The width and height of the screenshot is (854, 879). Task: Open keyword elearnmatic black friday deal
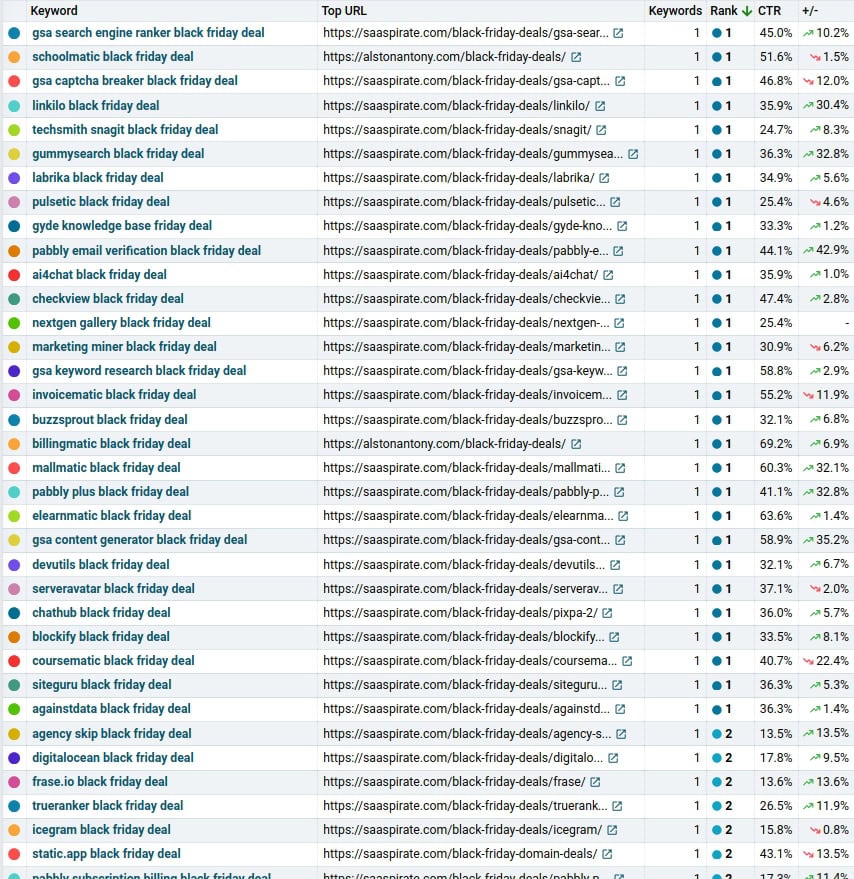click(x=112, y=515)
